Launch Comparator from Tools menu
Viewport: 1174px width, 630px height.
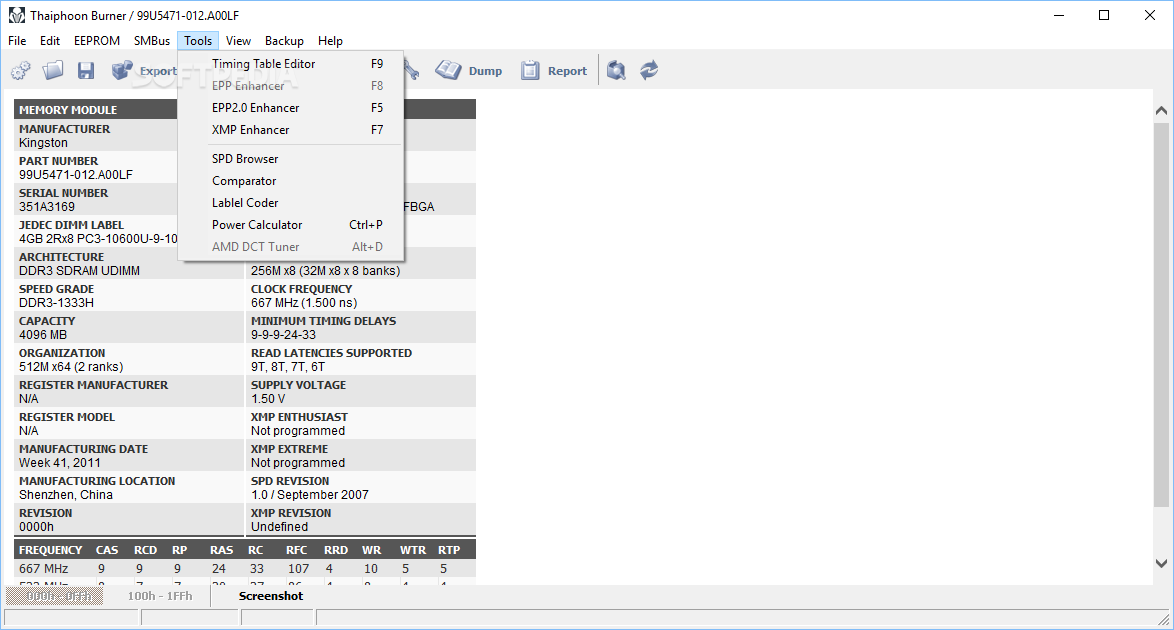(x=291, y=181)
